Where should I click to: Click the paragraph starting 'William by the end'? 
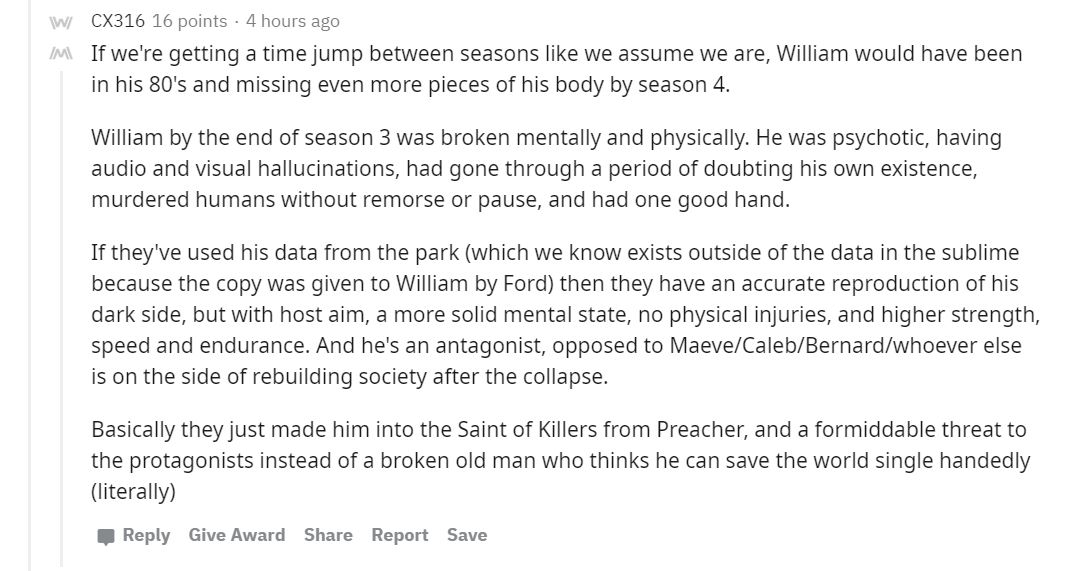546,168
